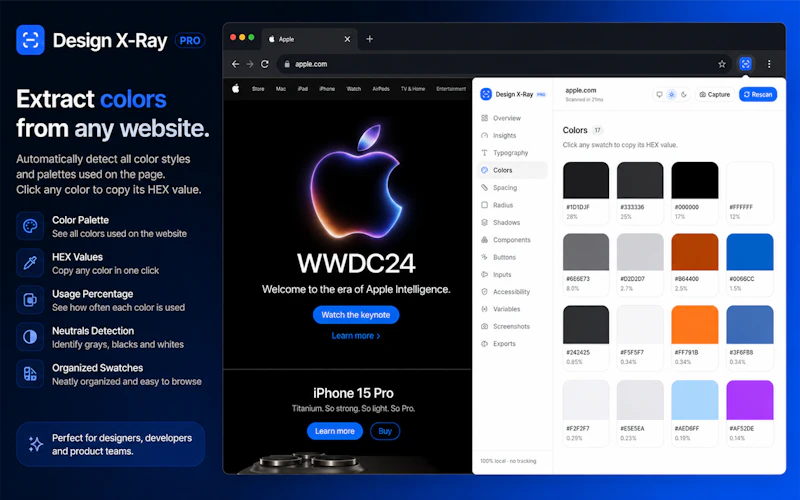Click the Capture button

pos(714,94)
